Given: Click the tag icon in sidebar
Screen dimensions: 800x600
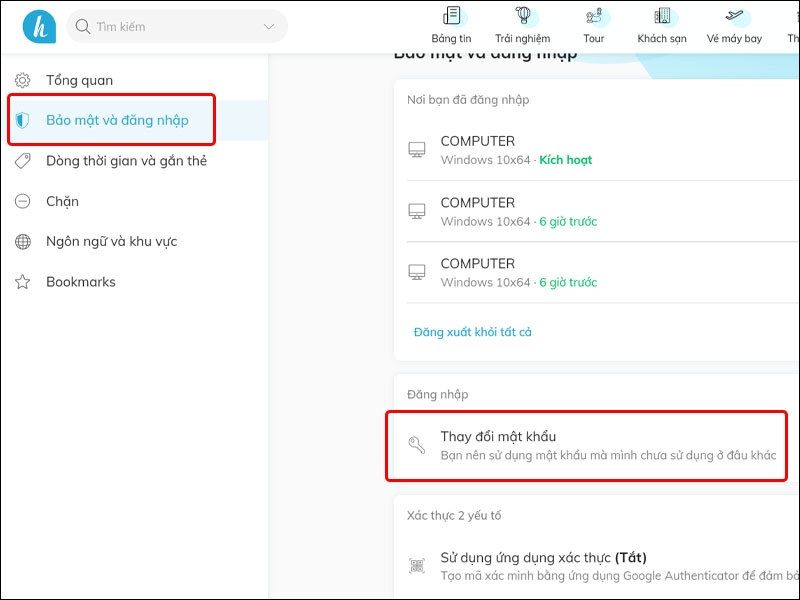Looking at the screenshot, I should 22,161.
